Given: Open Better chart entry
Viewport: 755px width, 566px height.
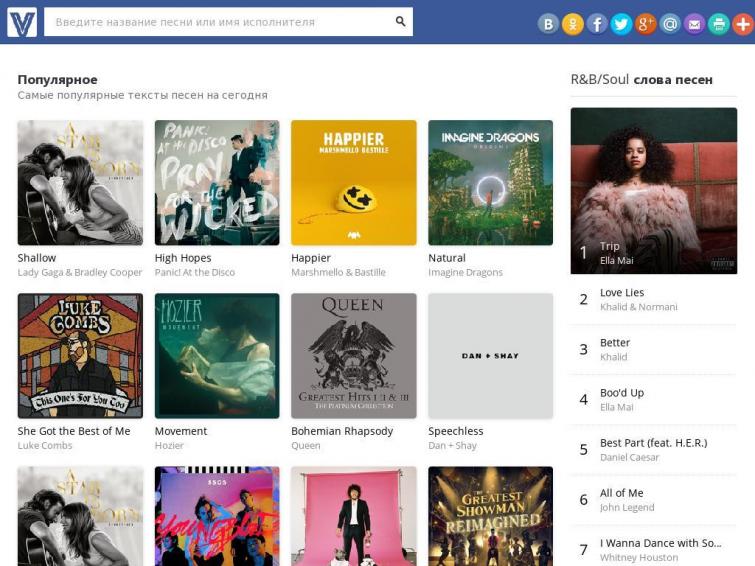Looking at the screenshot, I should 614,342.
